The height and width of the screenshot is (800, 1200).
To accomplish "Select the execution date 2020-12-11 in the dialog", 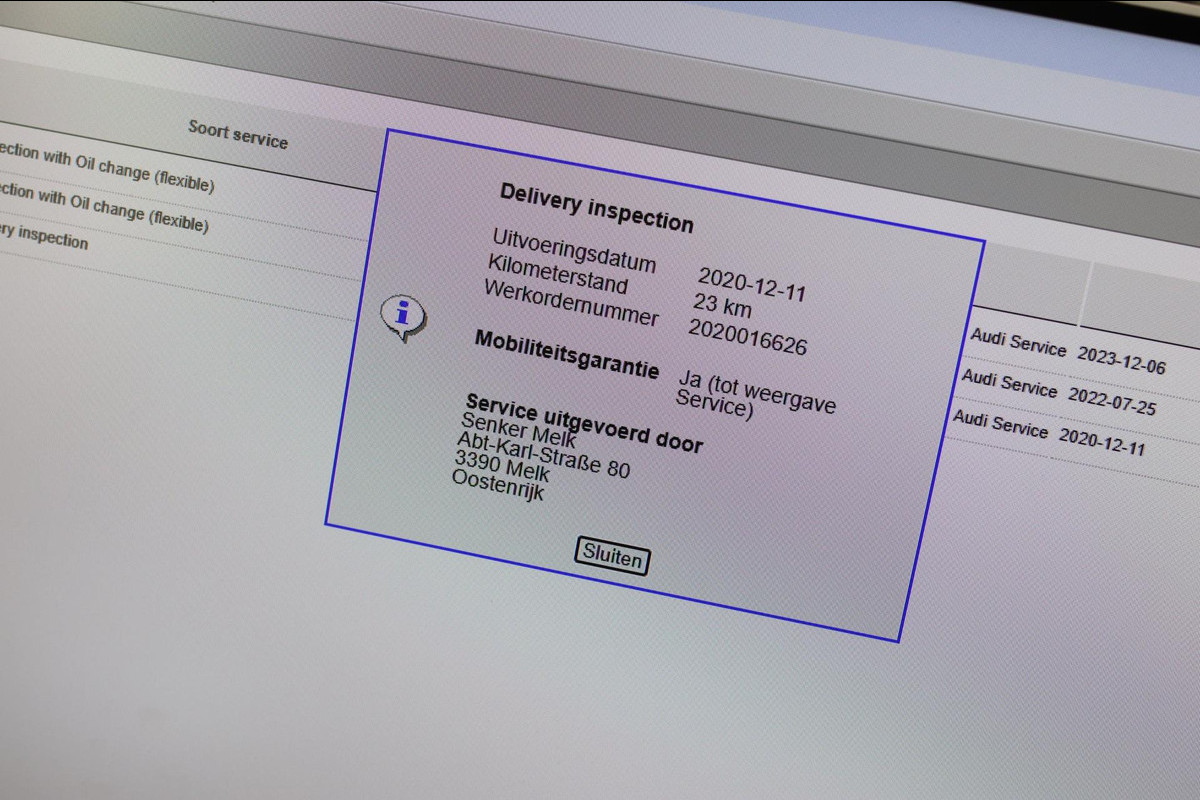I will (x=752, y=284).
